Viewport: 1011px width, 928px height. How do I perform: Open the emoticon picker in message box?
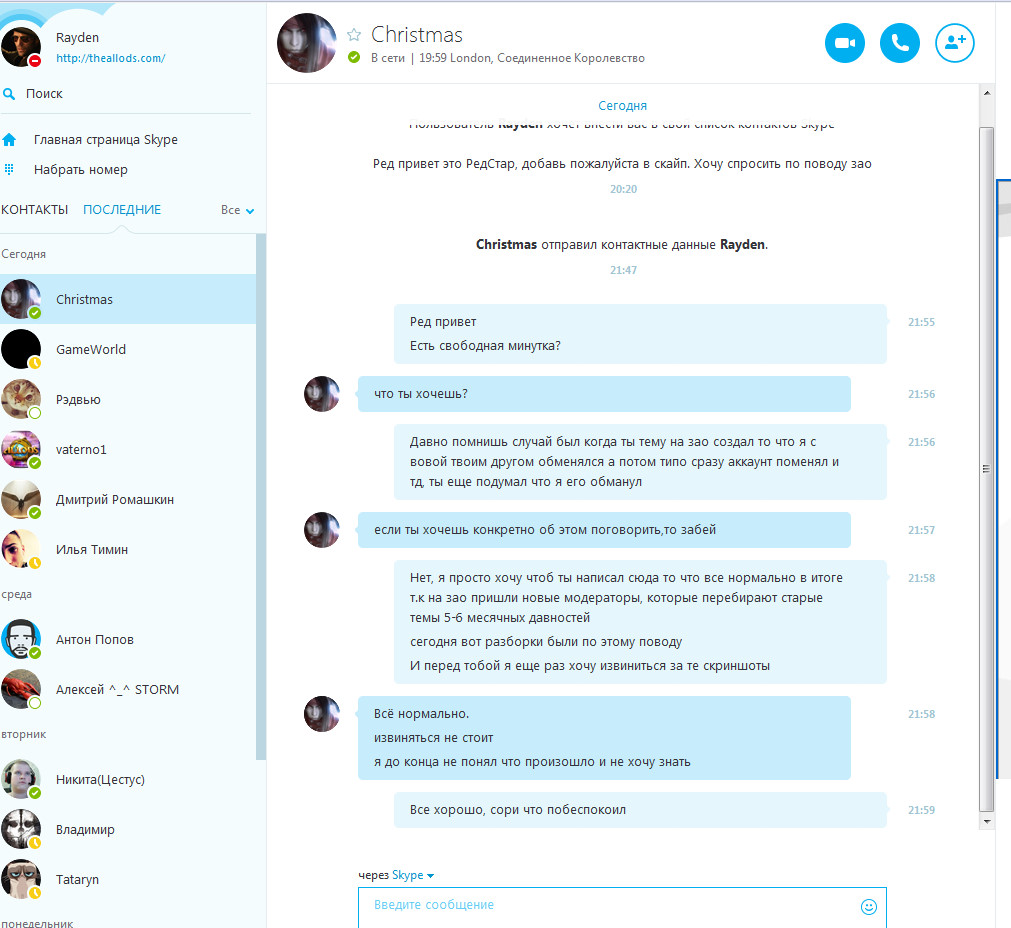(x=869, y=907)
